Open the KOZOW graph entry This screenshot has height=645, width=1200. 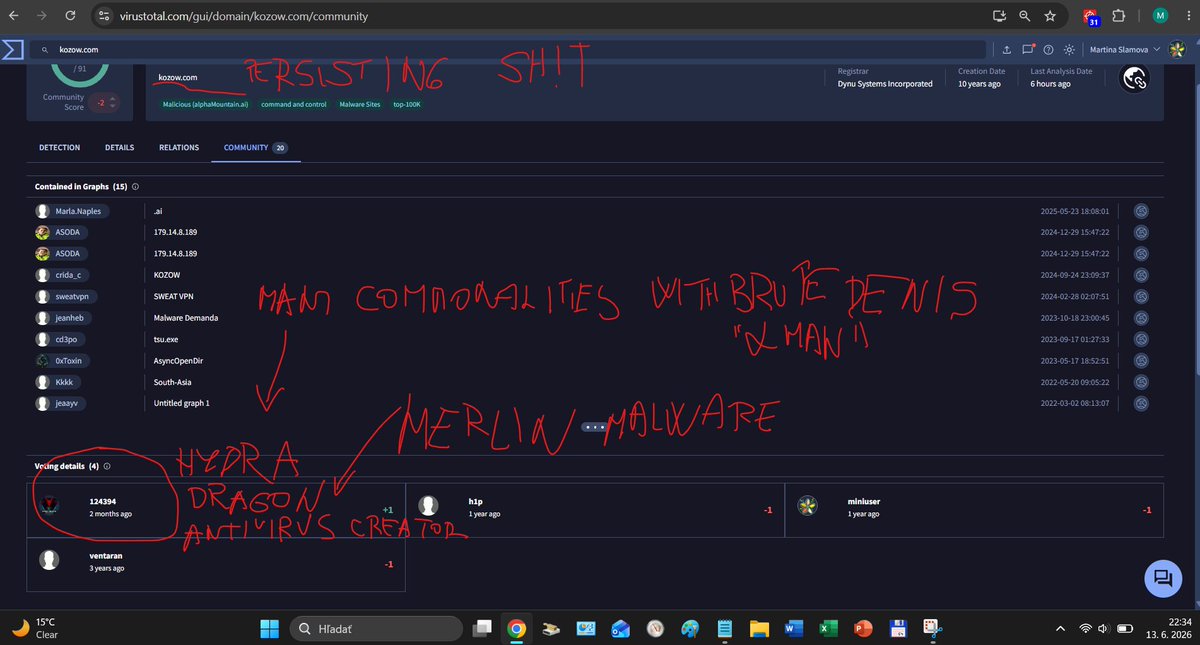coord(166,275)
